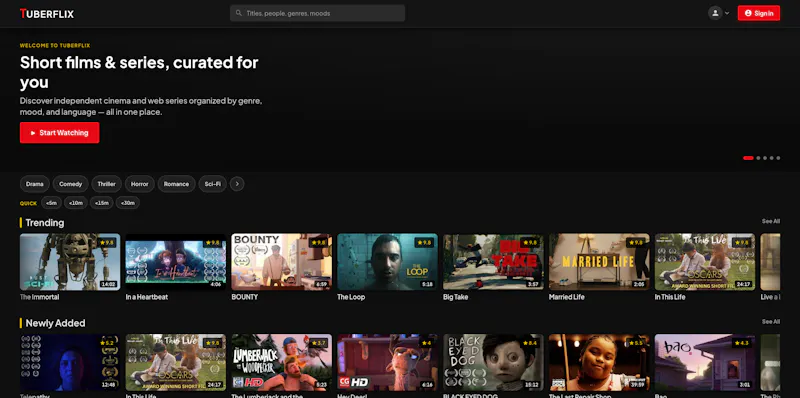Image resolution: width=800 pixels, height=398 pixels.
Task: Click the 3:01 duration badge on Bao
Action: [x=744, y=385]
